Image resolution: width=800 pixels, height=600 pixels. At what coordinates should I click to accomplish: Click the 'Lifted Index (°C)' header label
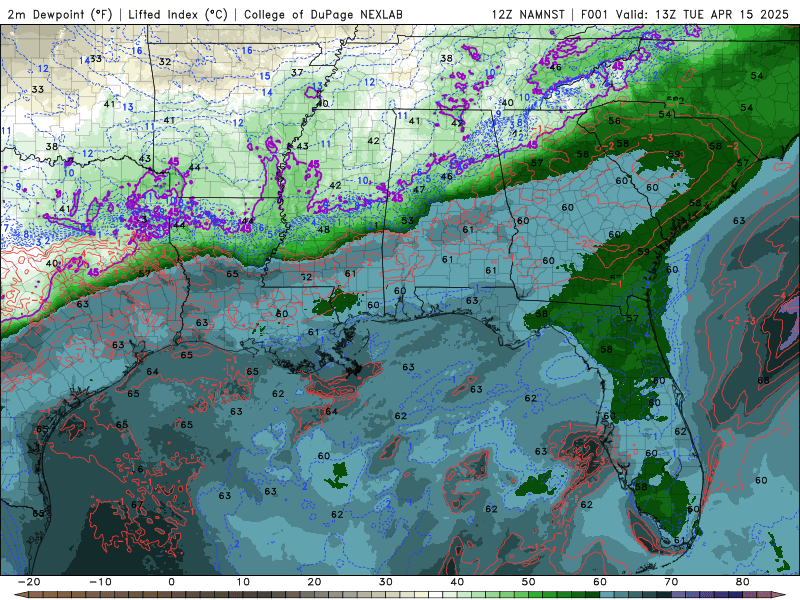point(178,14)
